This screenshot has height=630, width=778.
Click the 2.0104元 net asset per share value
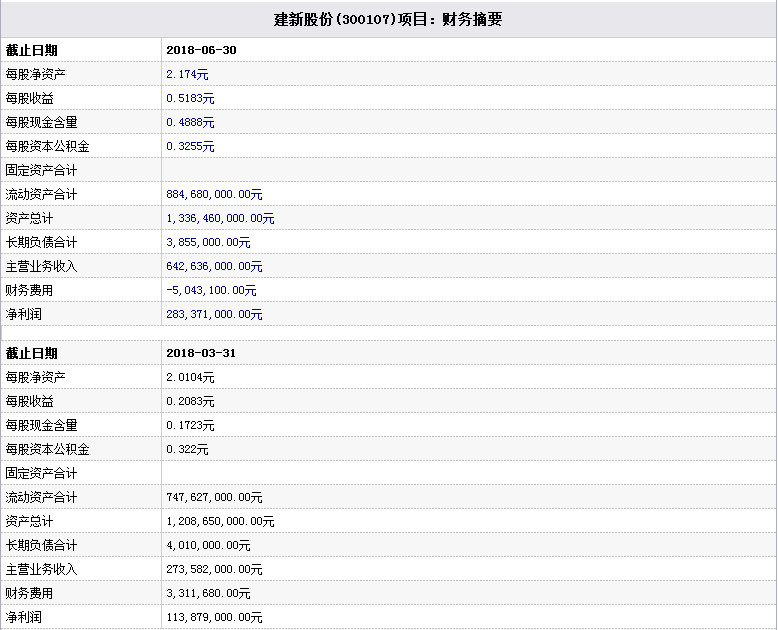tap(190, 377)
